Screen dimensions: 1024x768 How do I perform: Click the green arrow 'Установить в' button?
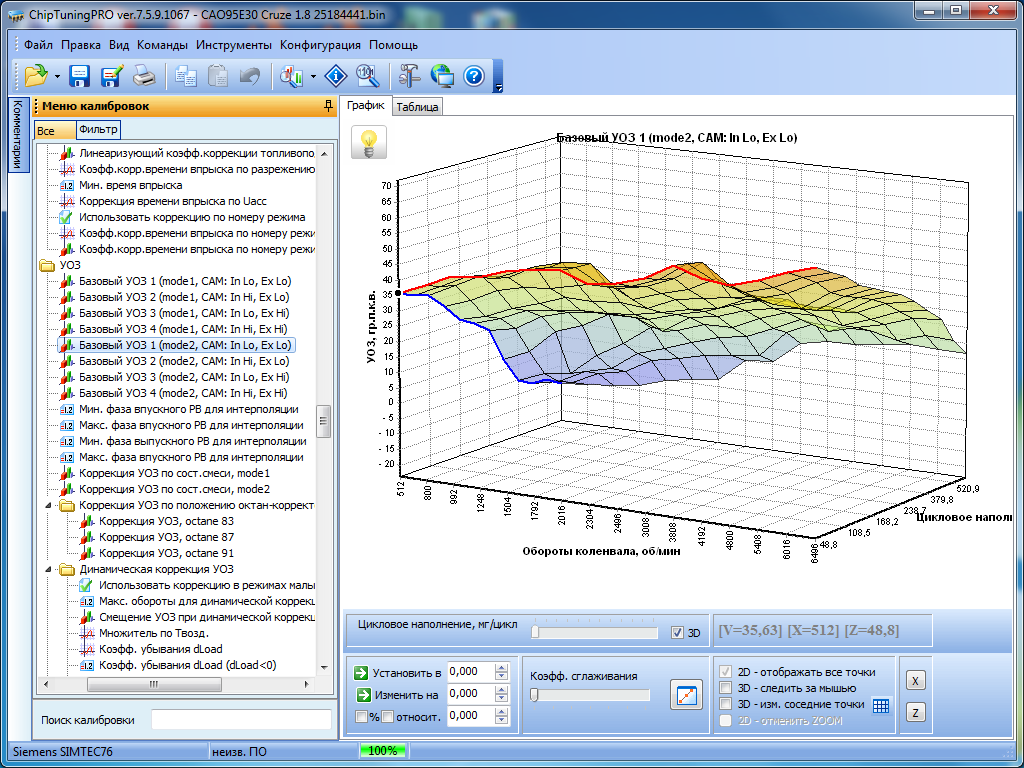coord(362,672)
